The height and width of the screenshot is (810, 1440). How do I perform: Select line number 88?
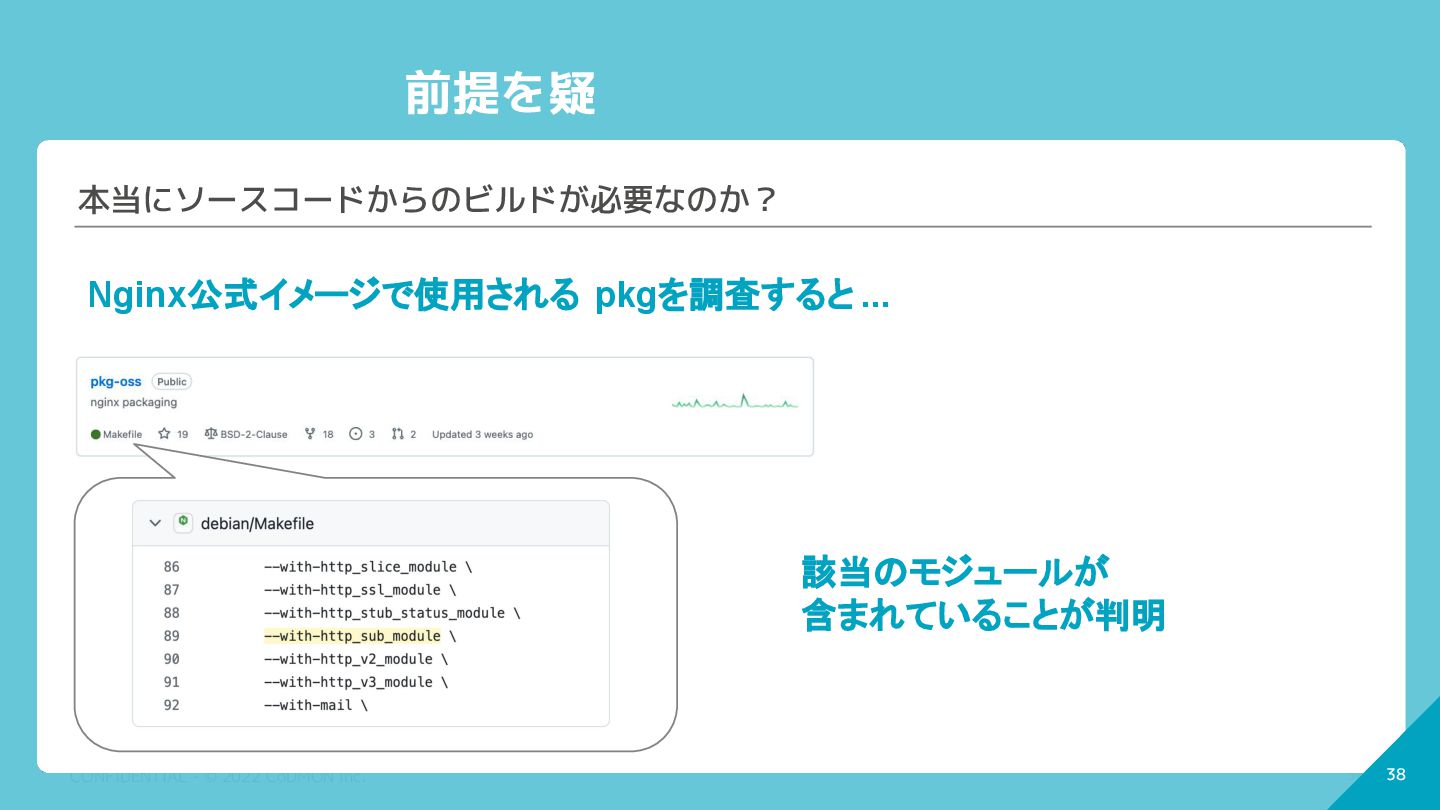tap(171, 613)
